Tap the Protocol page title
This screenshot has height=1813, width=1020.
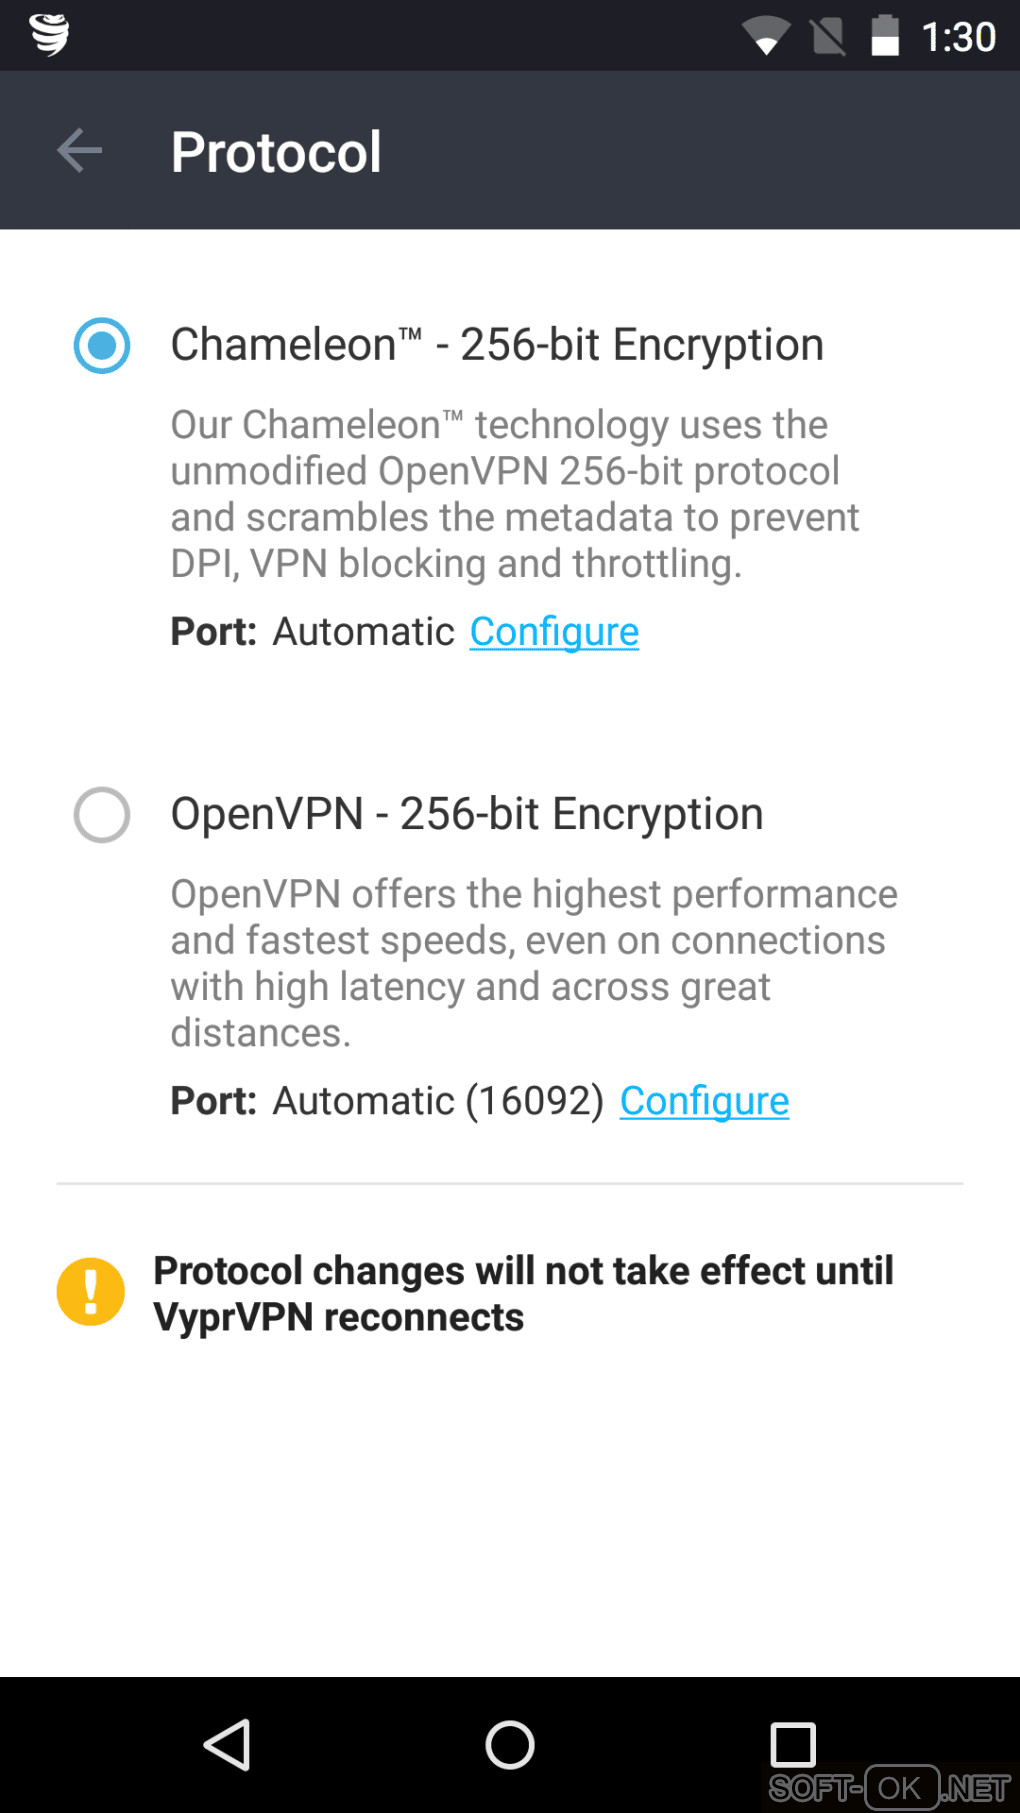tap(276, 152)
